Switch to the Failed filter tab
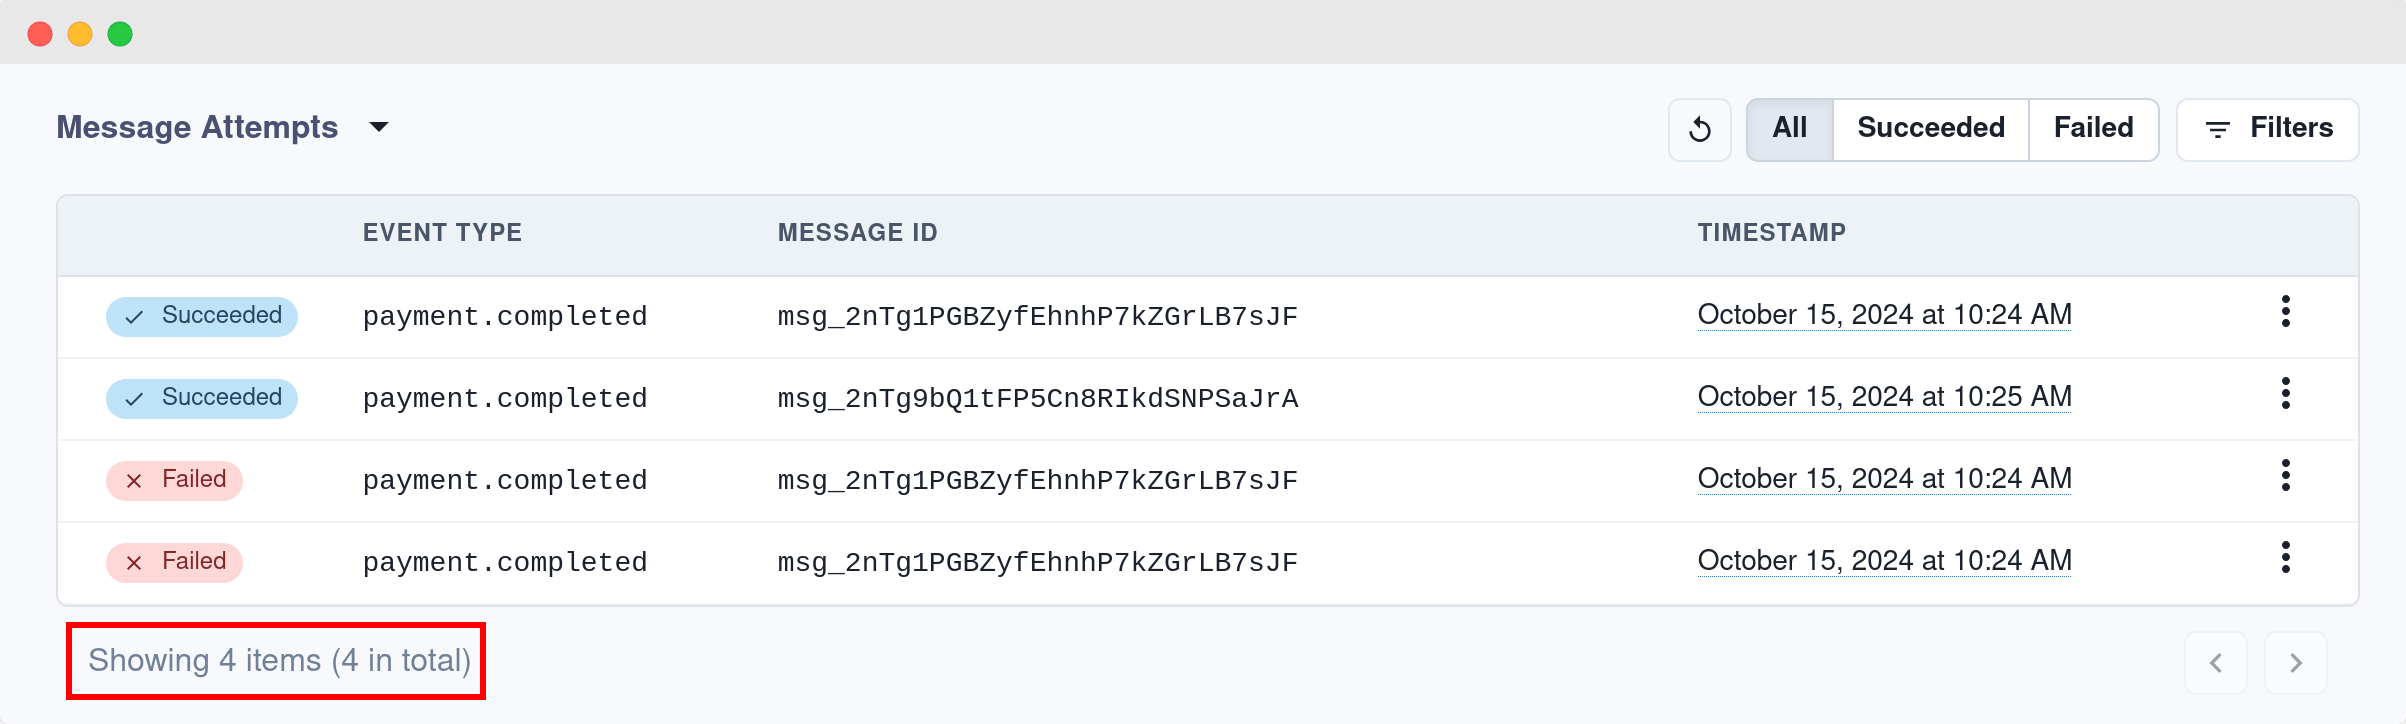2406x724 pixels. click(2092, 127)
